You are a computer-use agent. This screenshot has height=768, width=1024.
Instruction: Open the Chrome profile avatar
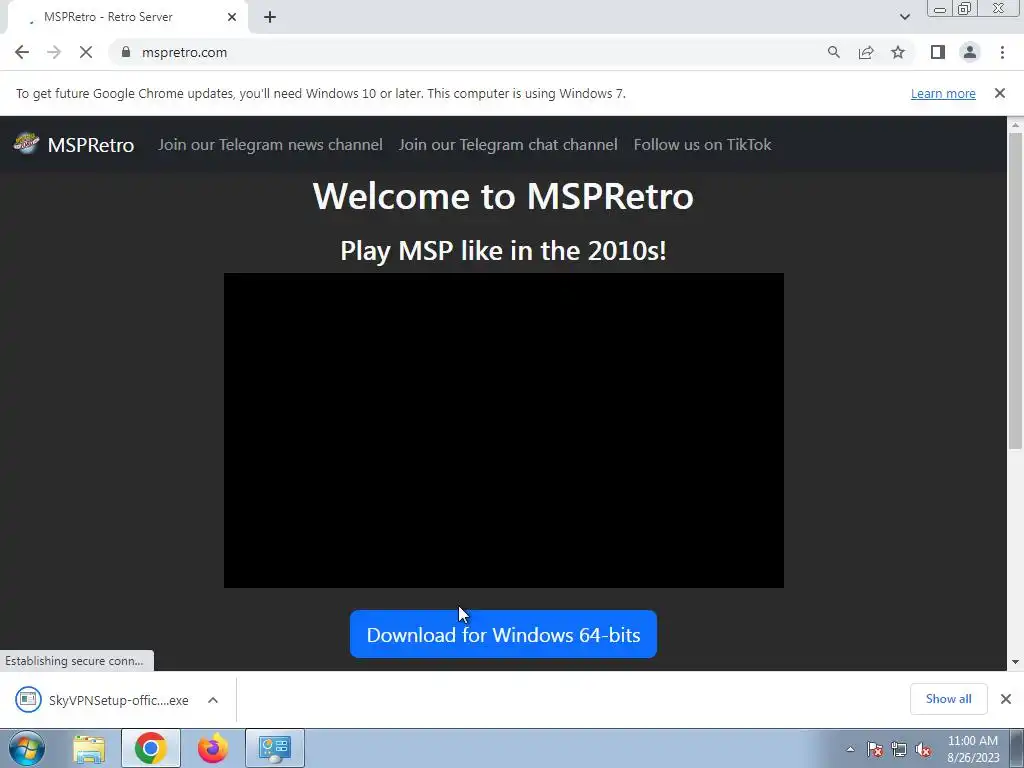point(970,52)
